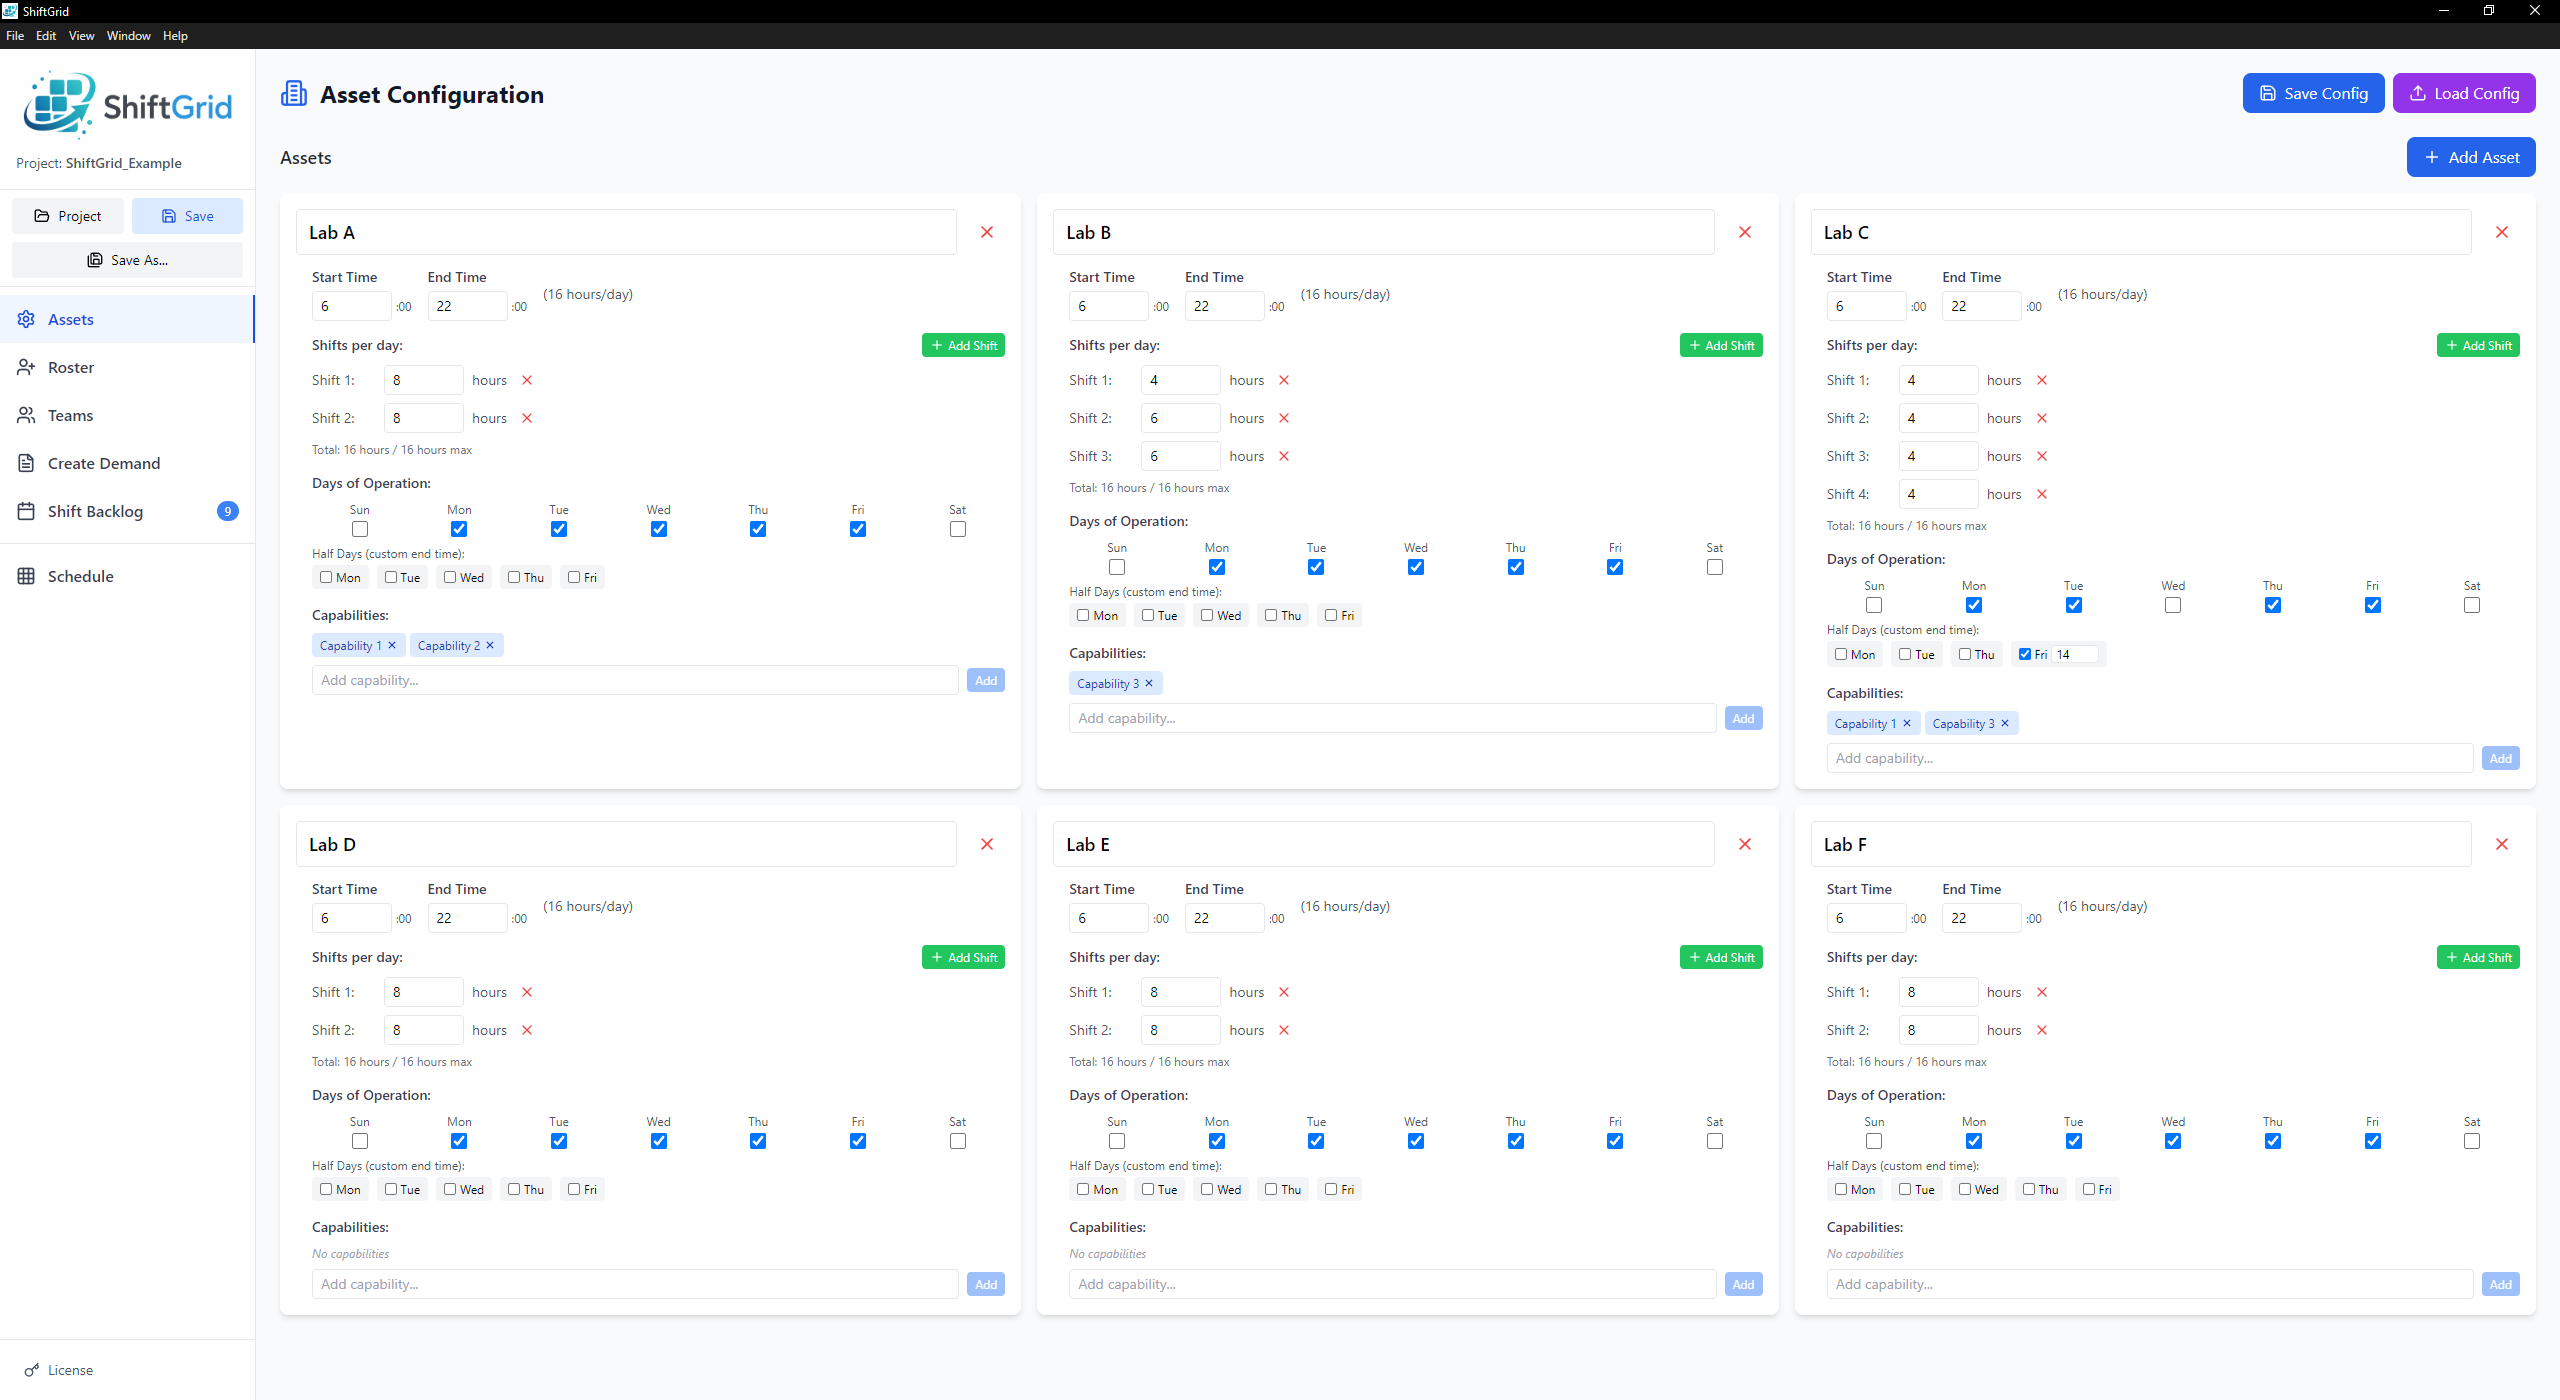Open the Teams section
This screenshot has height=1400, width=2560.
[x=70, y=415]
